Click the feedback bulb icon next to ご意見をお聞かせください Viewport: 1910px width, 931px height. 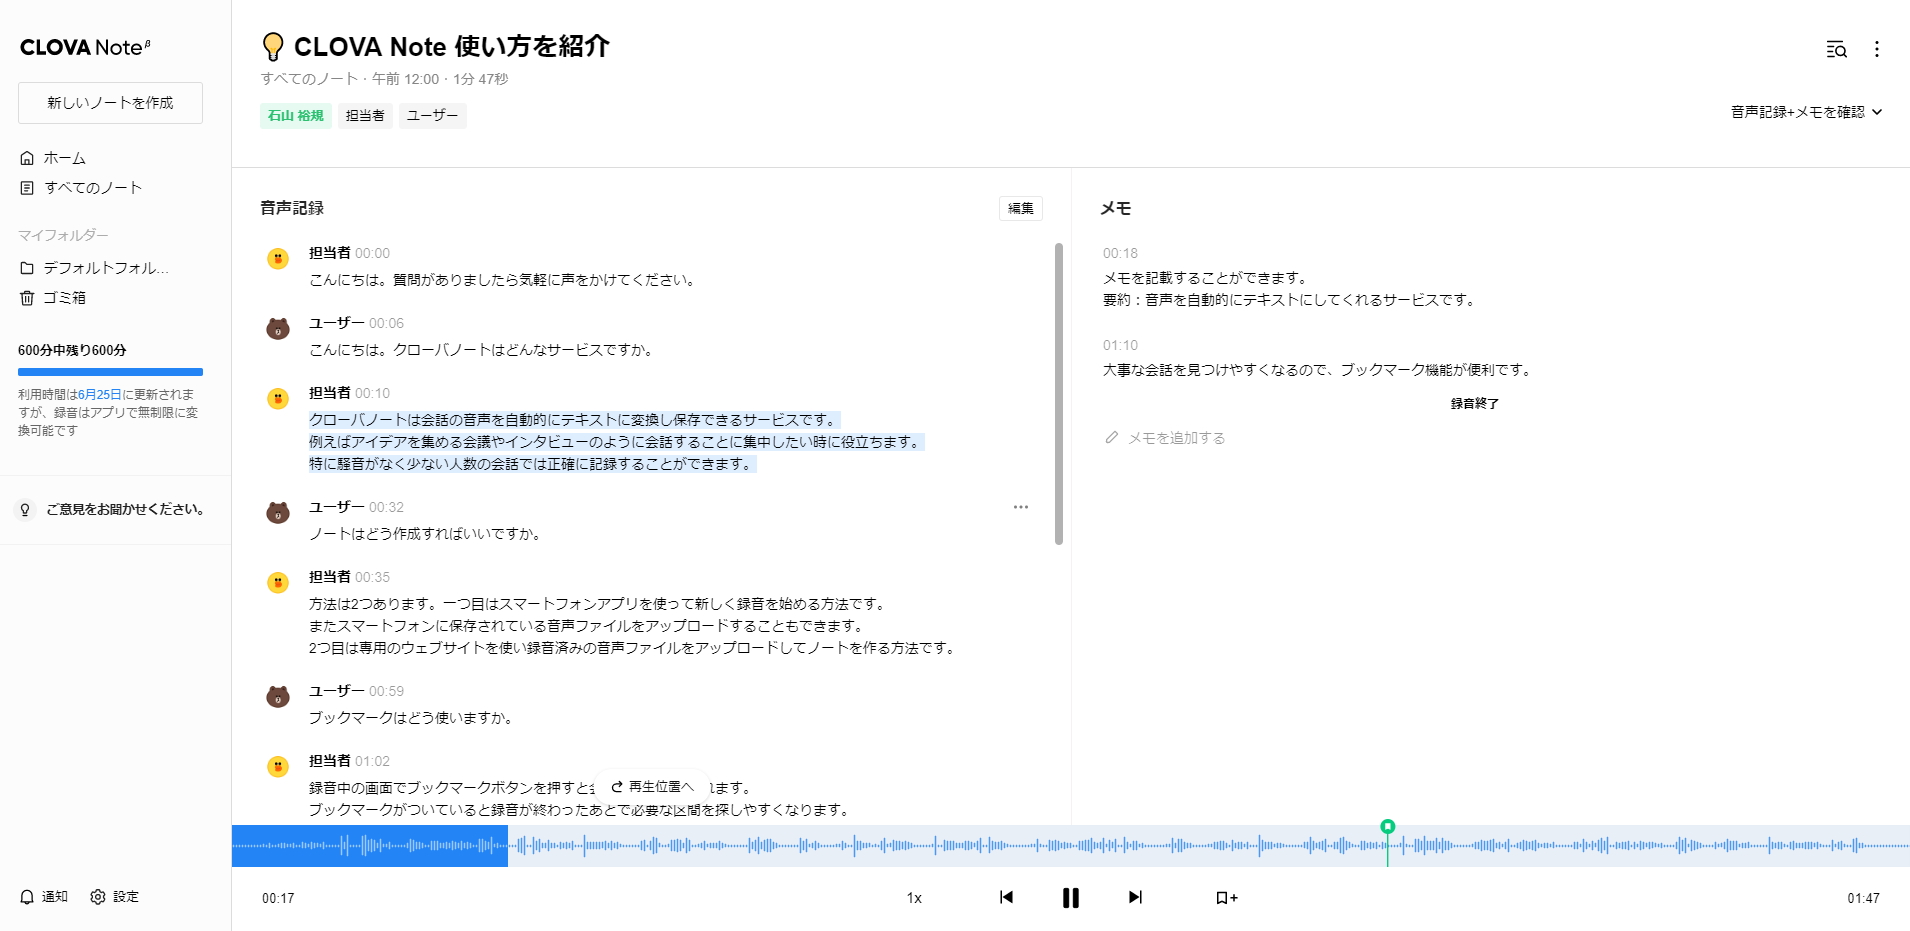coord(24,509)
